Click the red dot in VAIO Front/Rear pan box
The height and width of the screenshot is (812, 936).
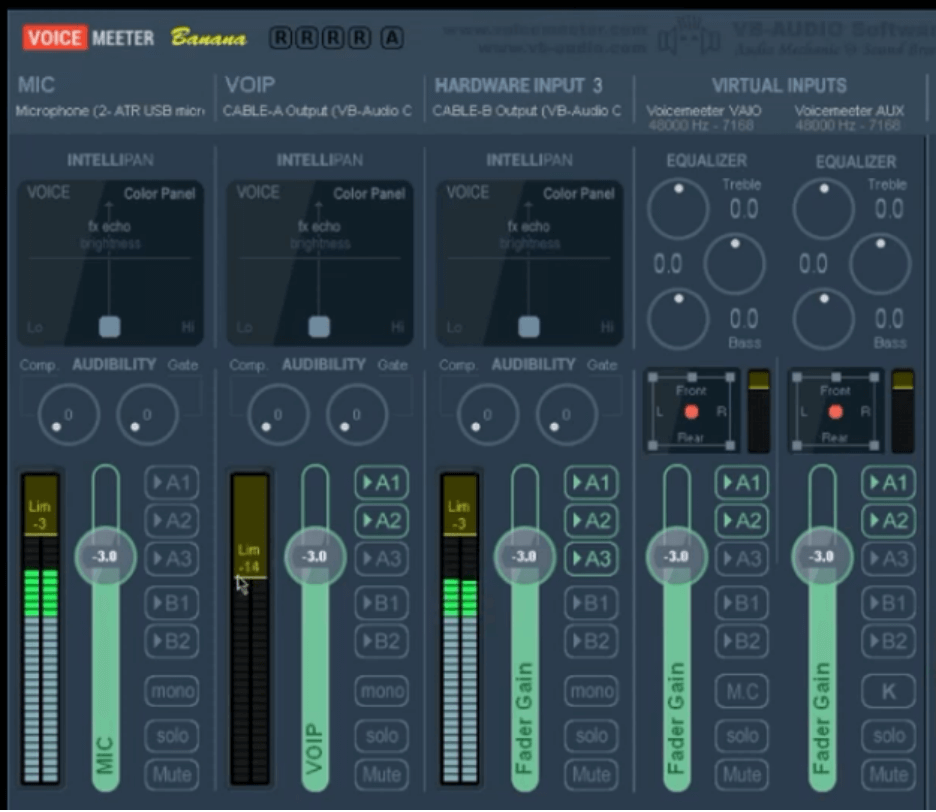click(x=691, y=411)
